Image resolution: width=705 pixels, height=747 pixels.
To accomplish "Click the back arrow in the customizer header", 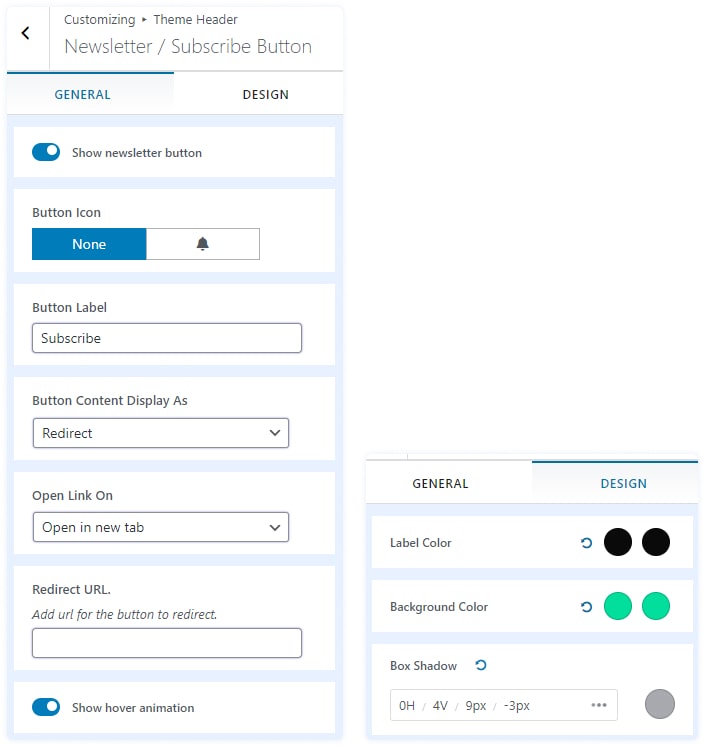I will pos(26,33).
